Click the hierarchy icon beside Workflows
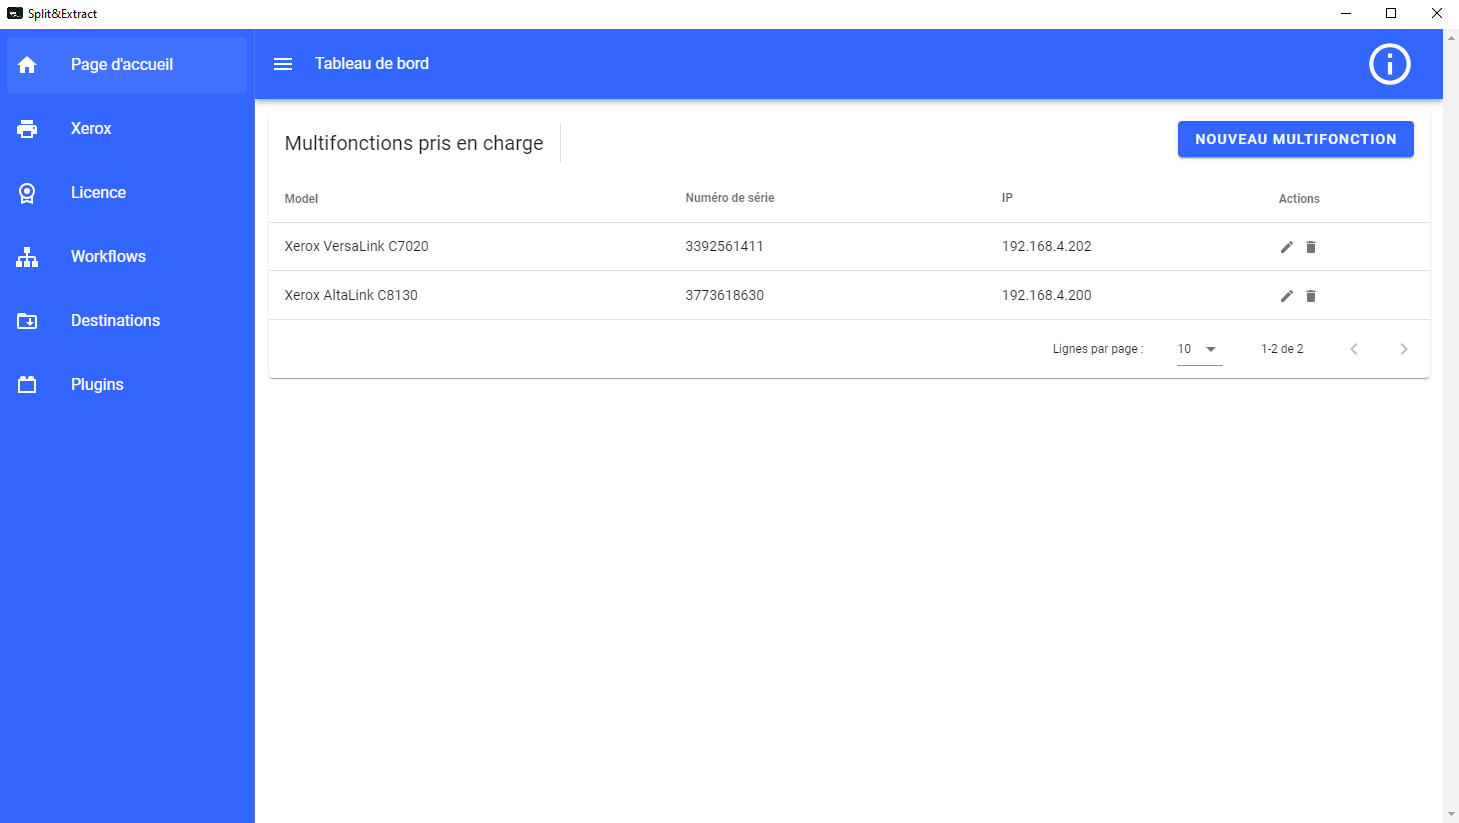The height and width of the screenshot is (823, 1459). click(27, 257)
